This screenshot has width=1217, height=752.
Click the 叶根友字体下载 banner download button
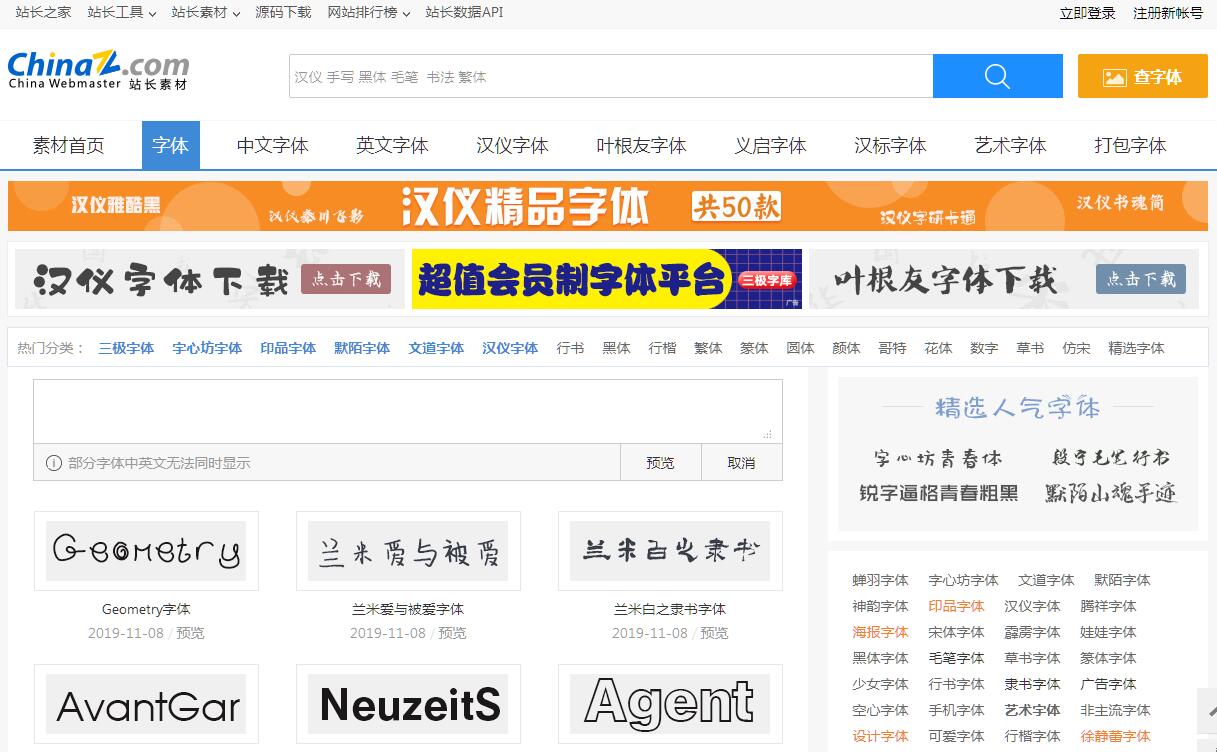point(1140,279)
